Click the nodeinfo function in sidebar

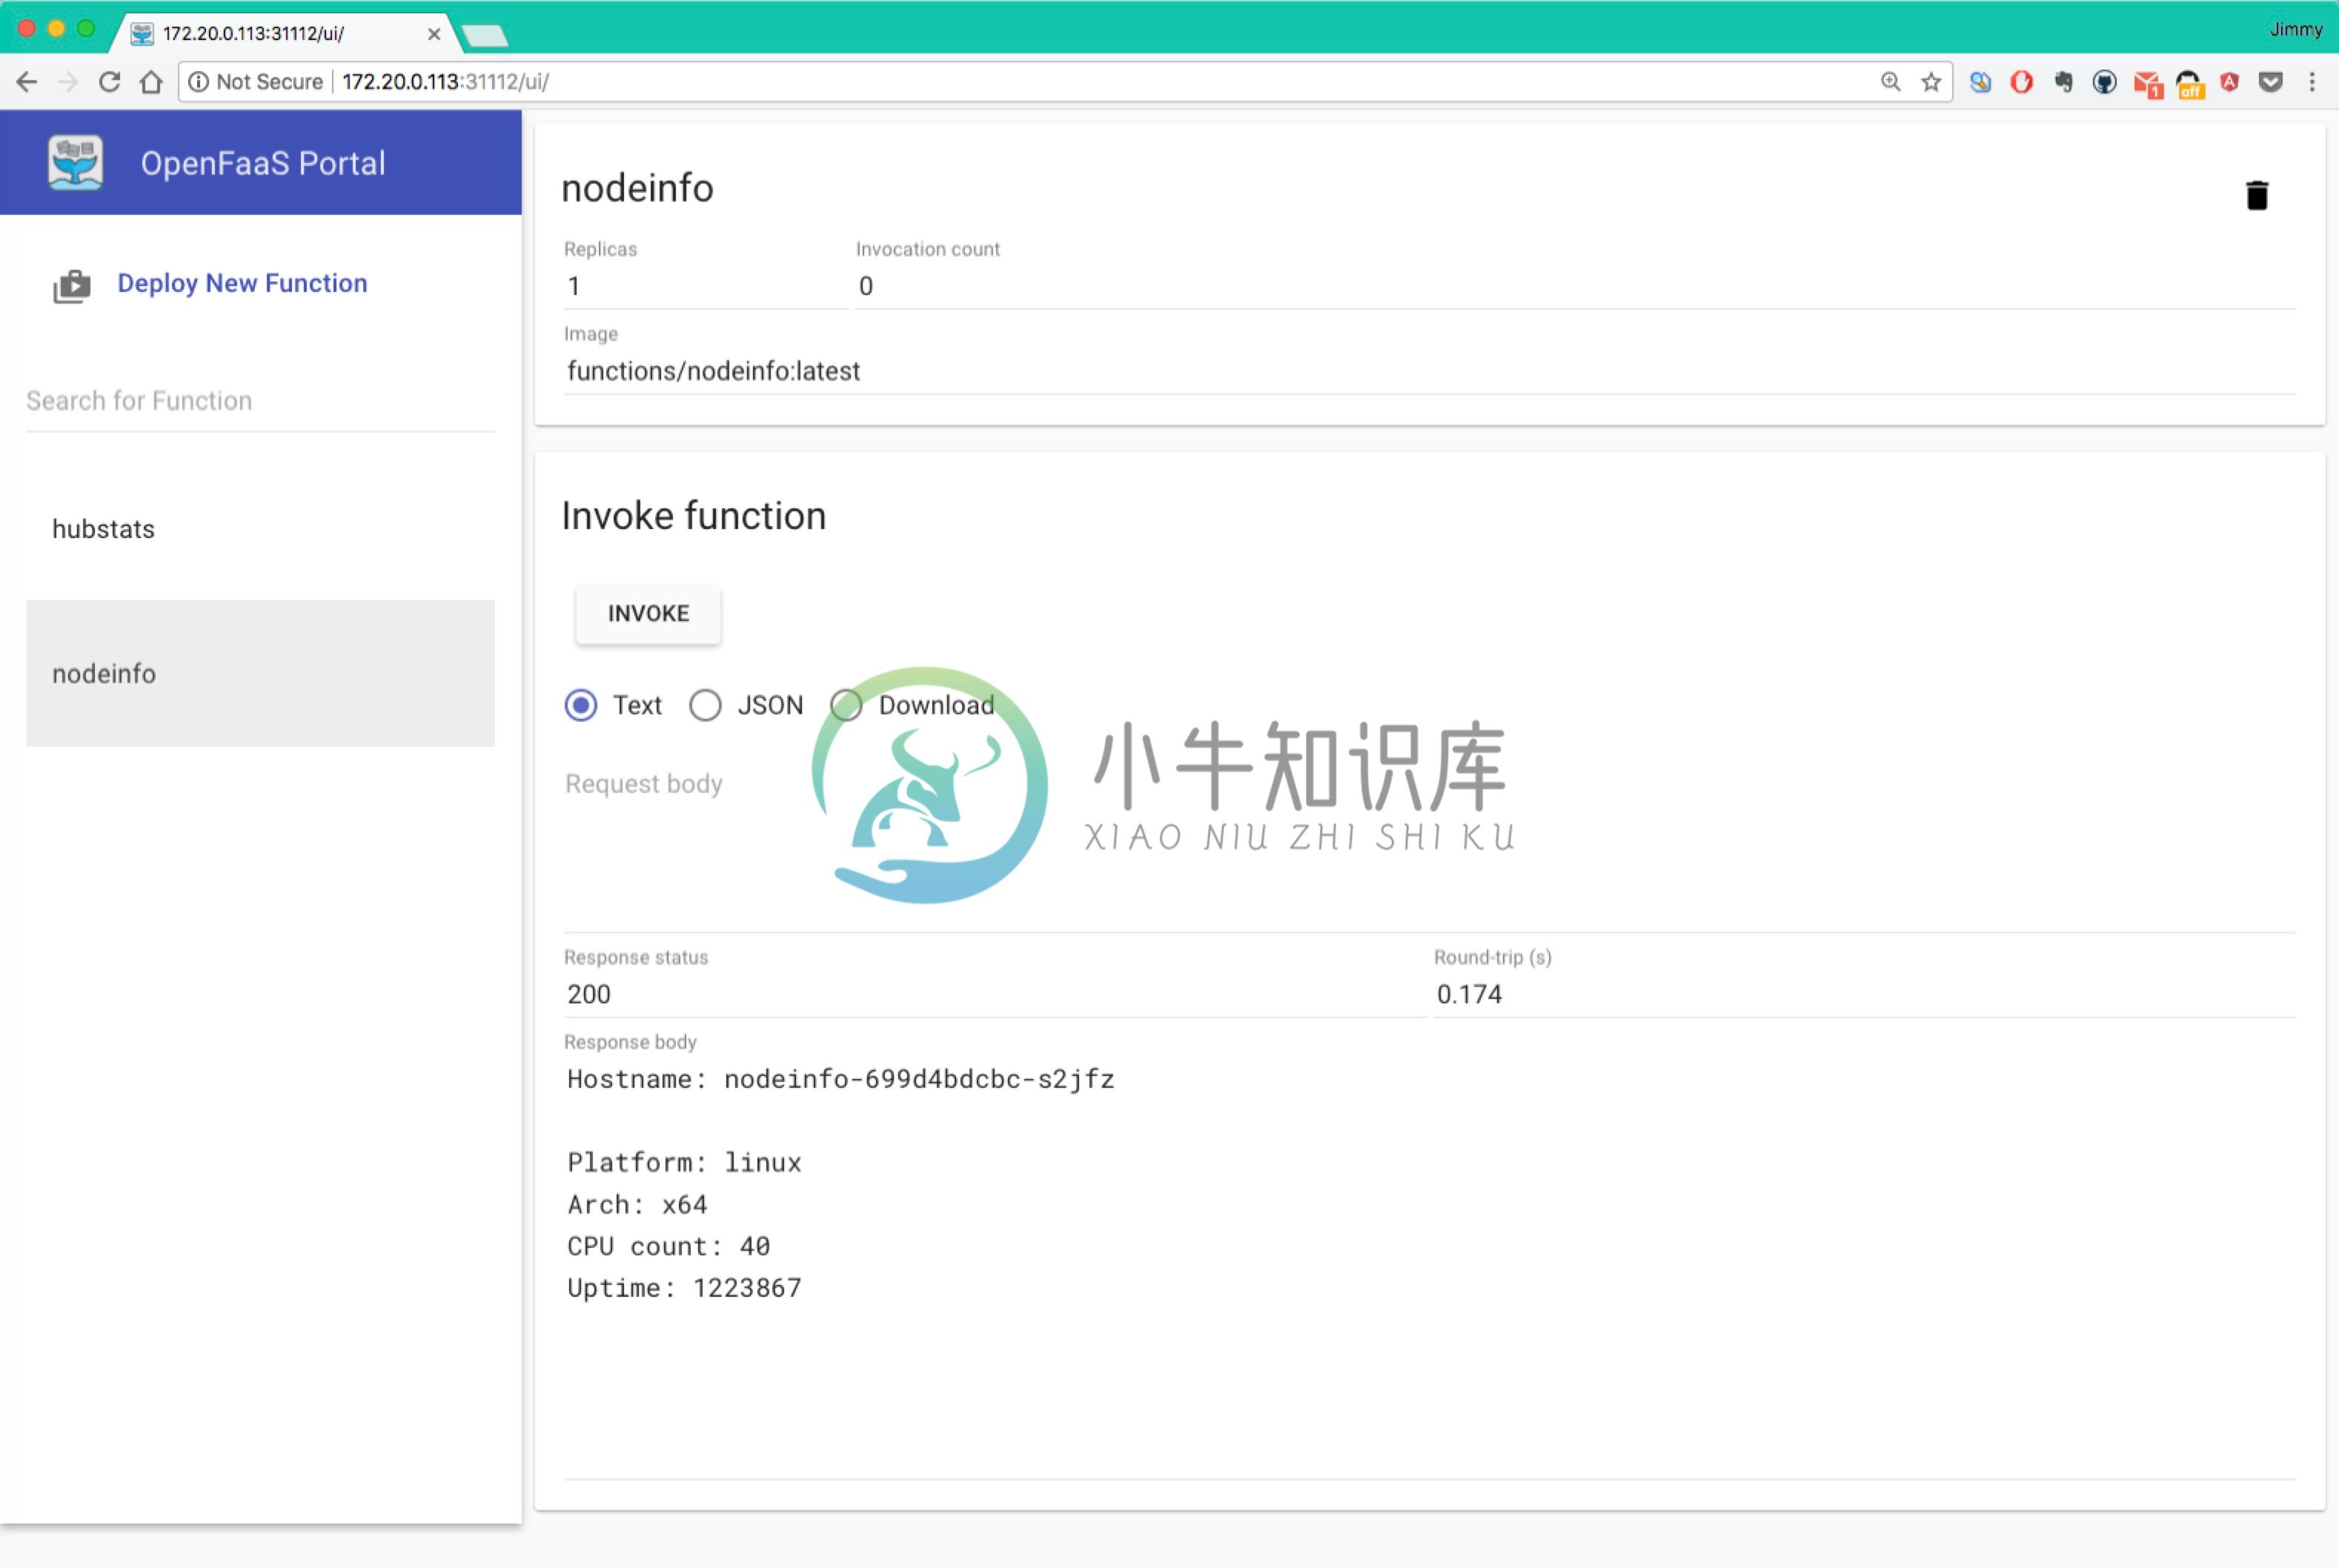tap(261, 672)
